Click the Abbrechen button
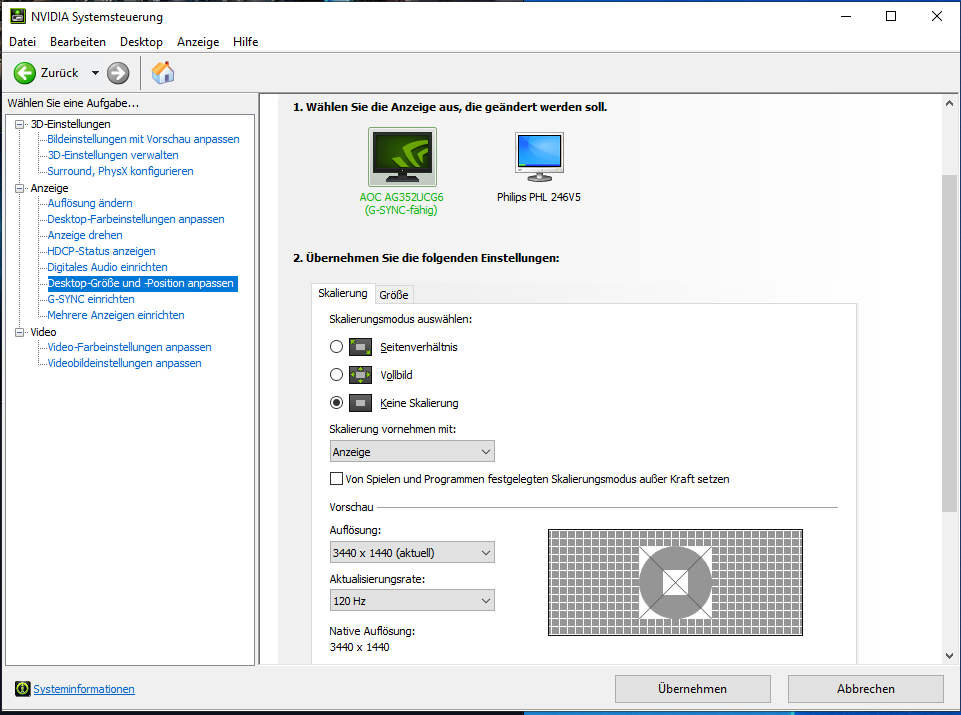961x715 pixels. [865, 689]
